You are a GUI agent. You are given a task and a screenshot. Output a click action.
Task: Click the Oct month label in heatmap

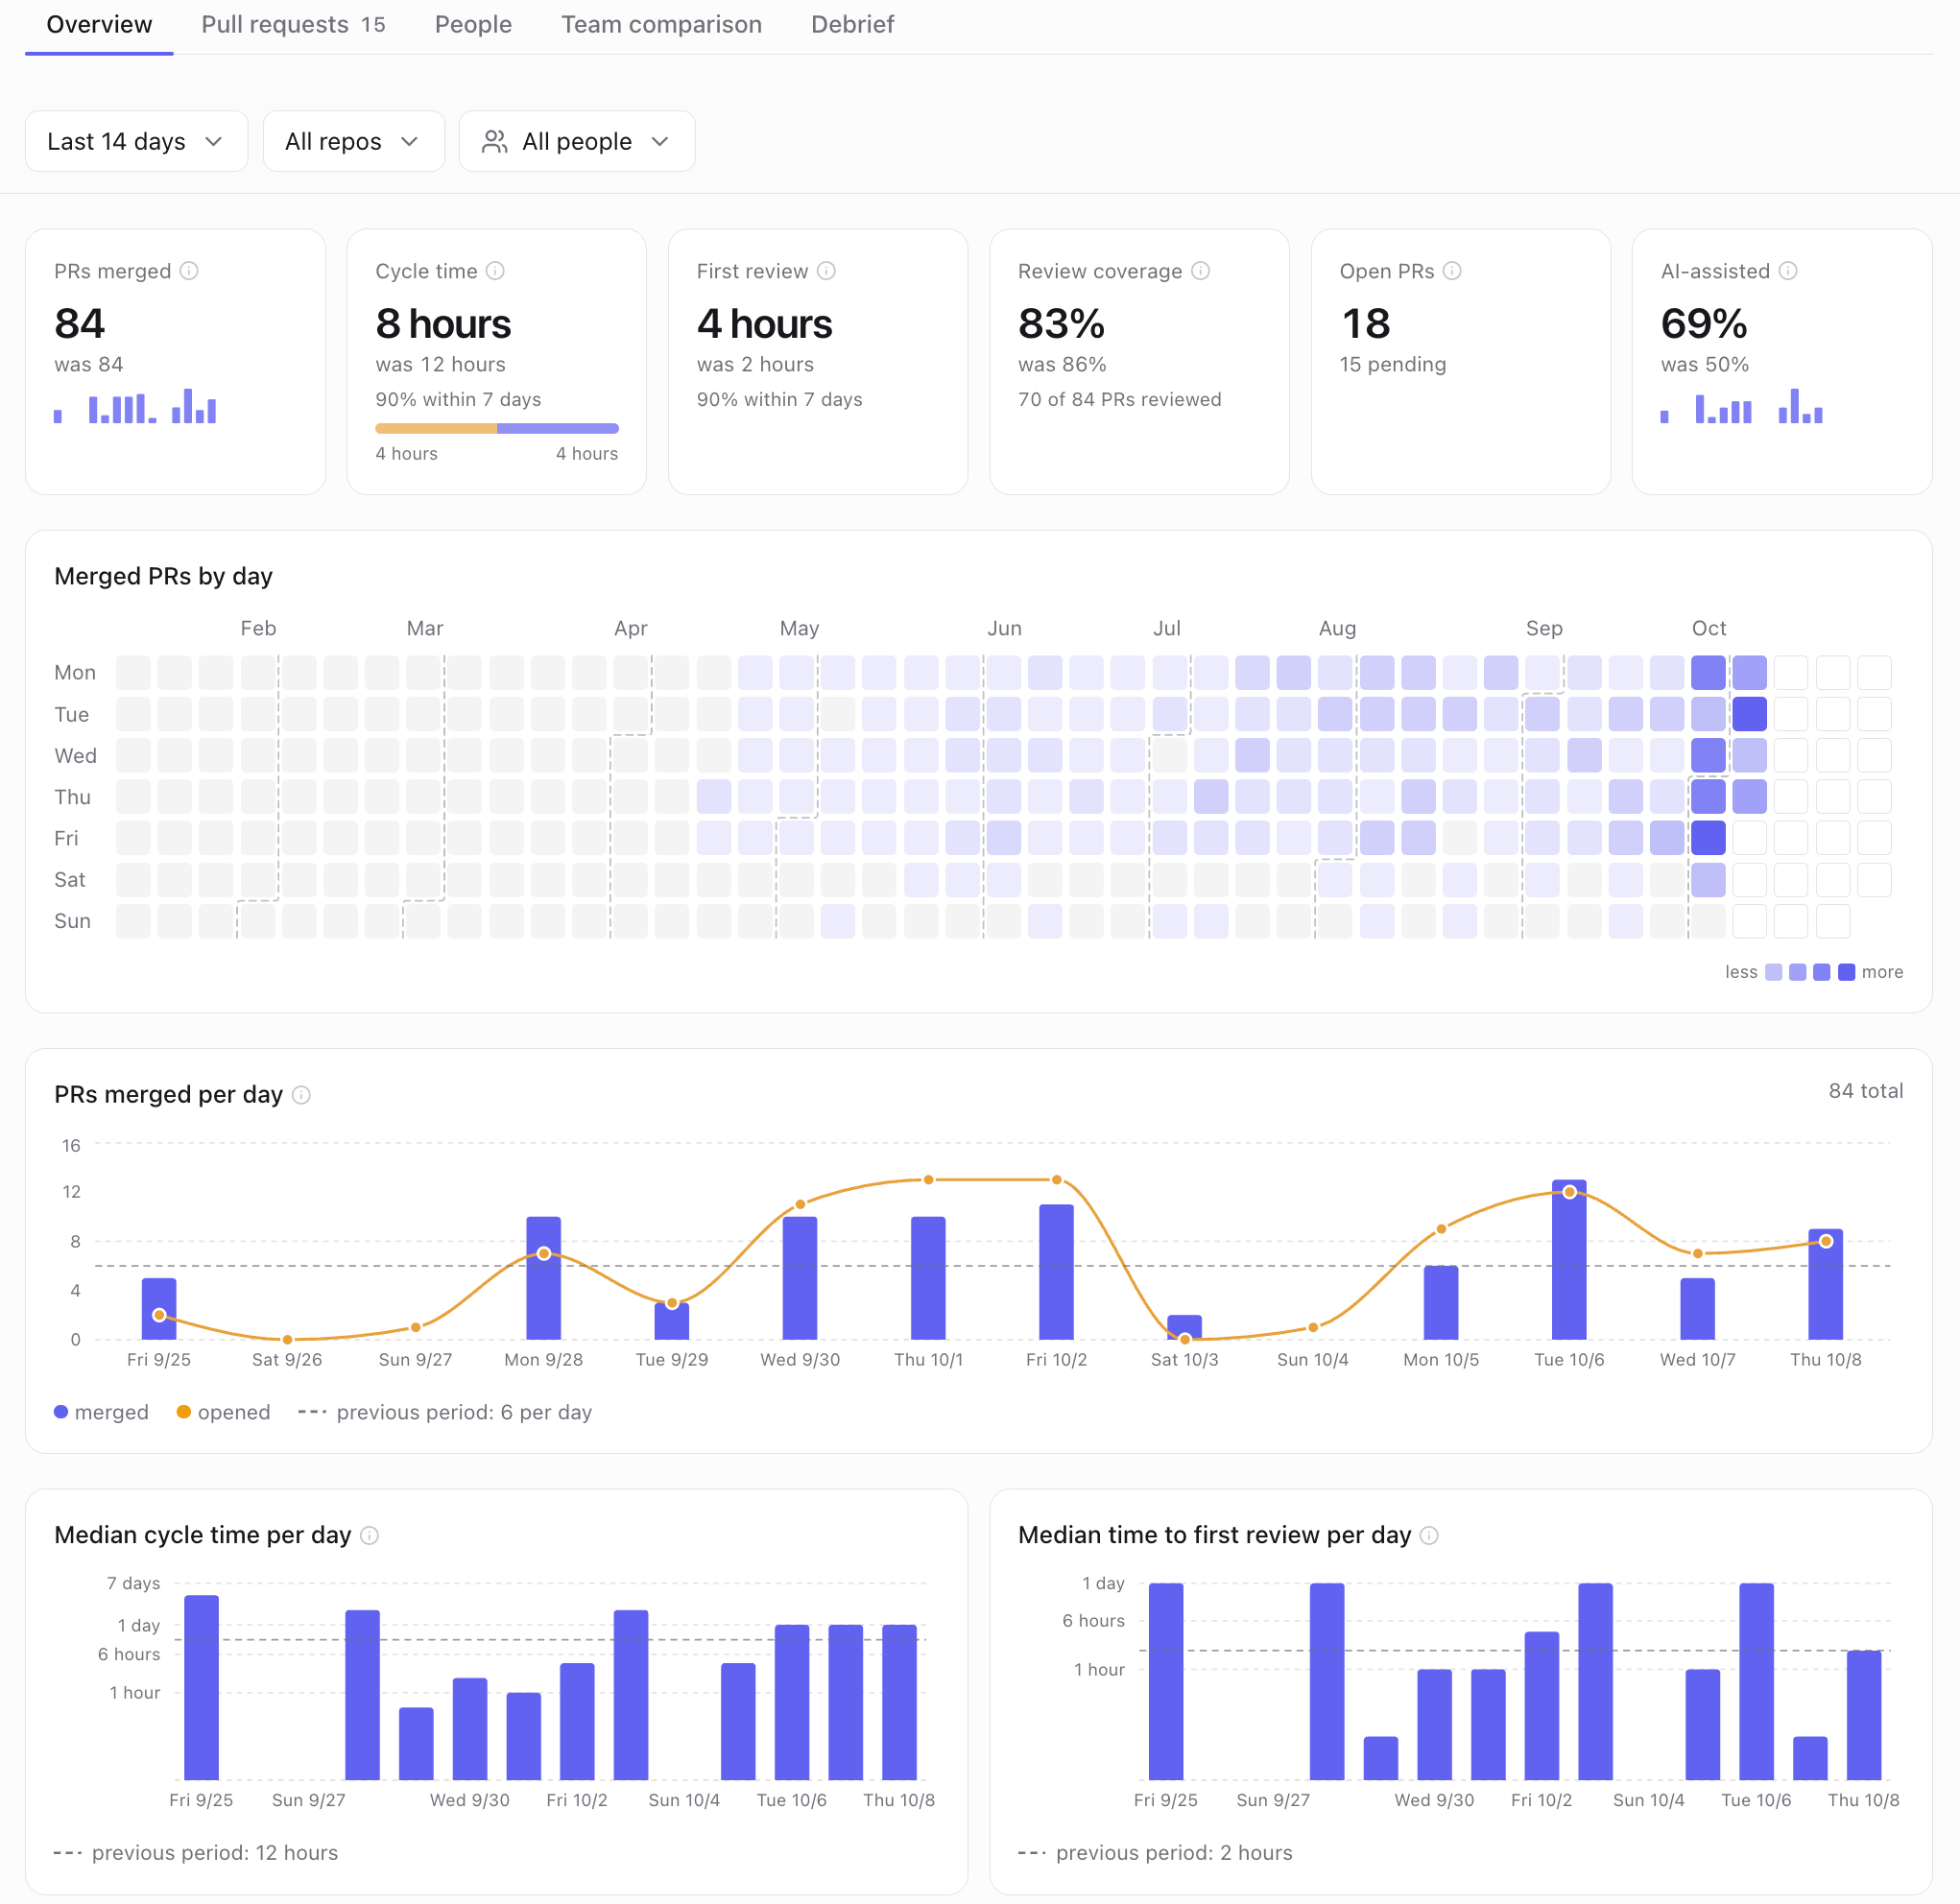point(1708,628)
